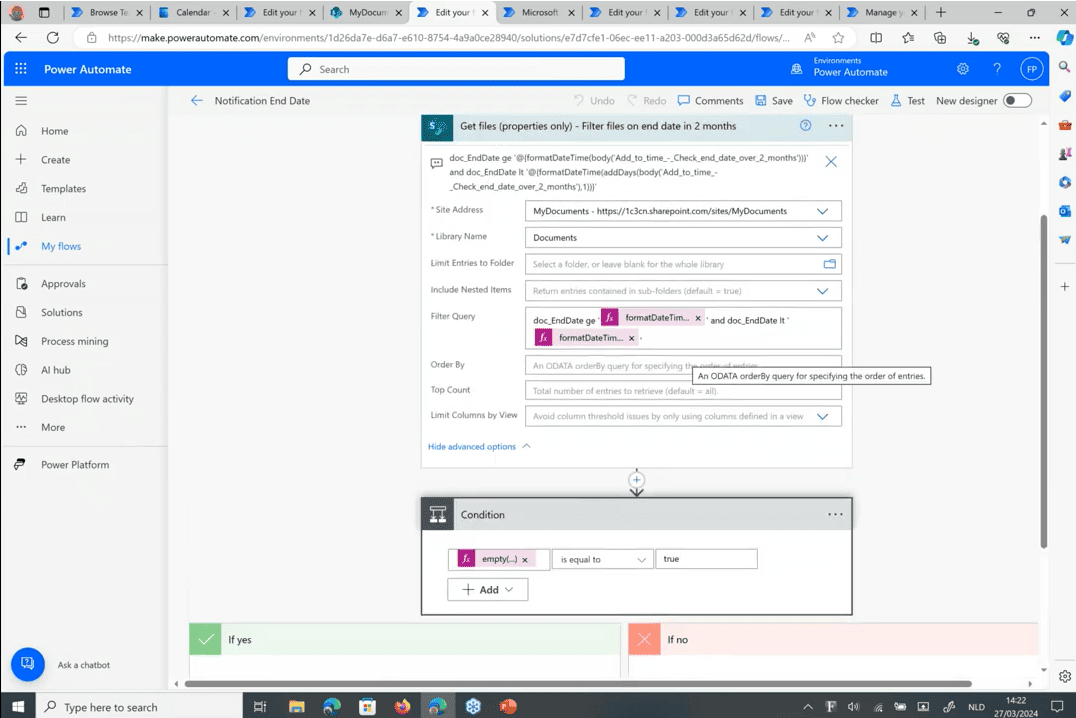Click the plus insert step button
1076x718 pixels.
(636, 480)
